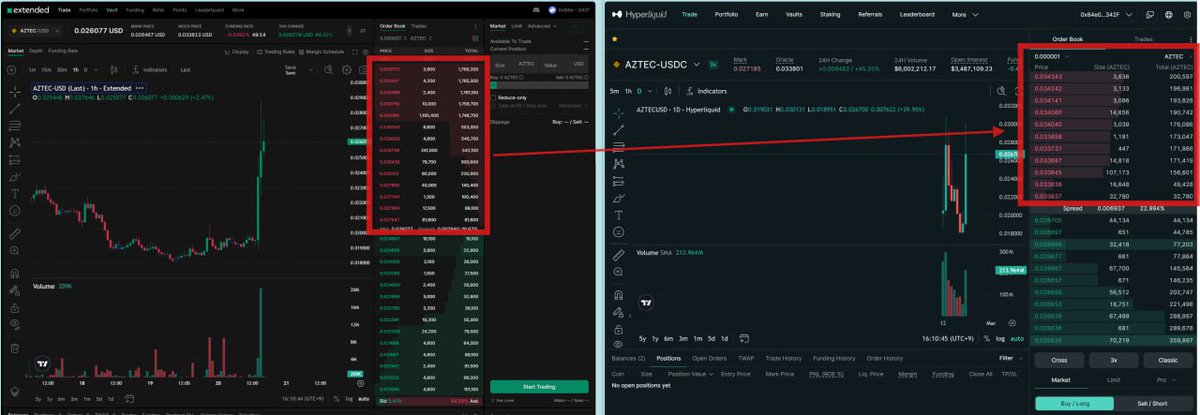Viewport: 1200px width, 415px height.
Task: Click bid price 0.026700 in Hyperliquid order book
Action: [x=1047, y=219]
